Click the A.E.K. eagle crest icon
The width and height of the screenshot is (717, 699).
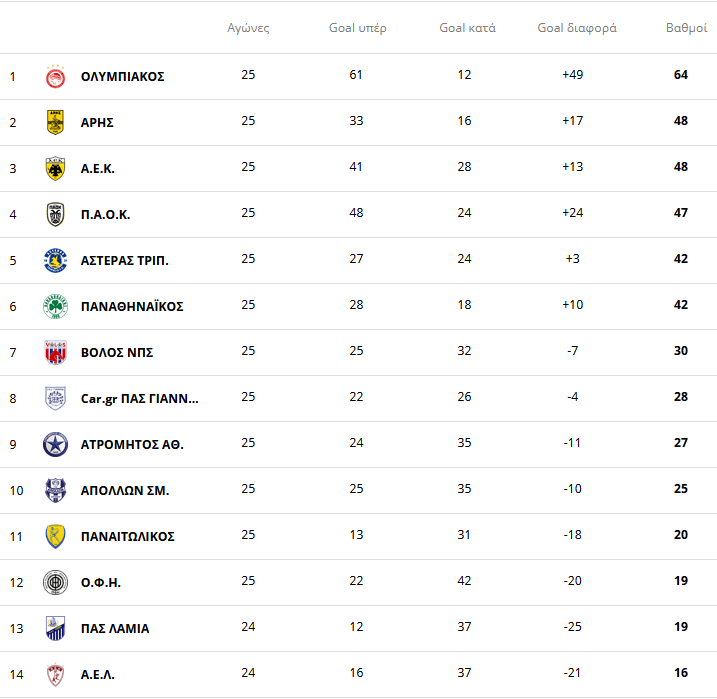pyautogui.click(x=55, y=169)
